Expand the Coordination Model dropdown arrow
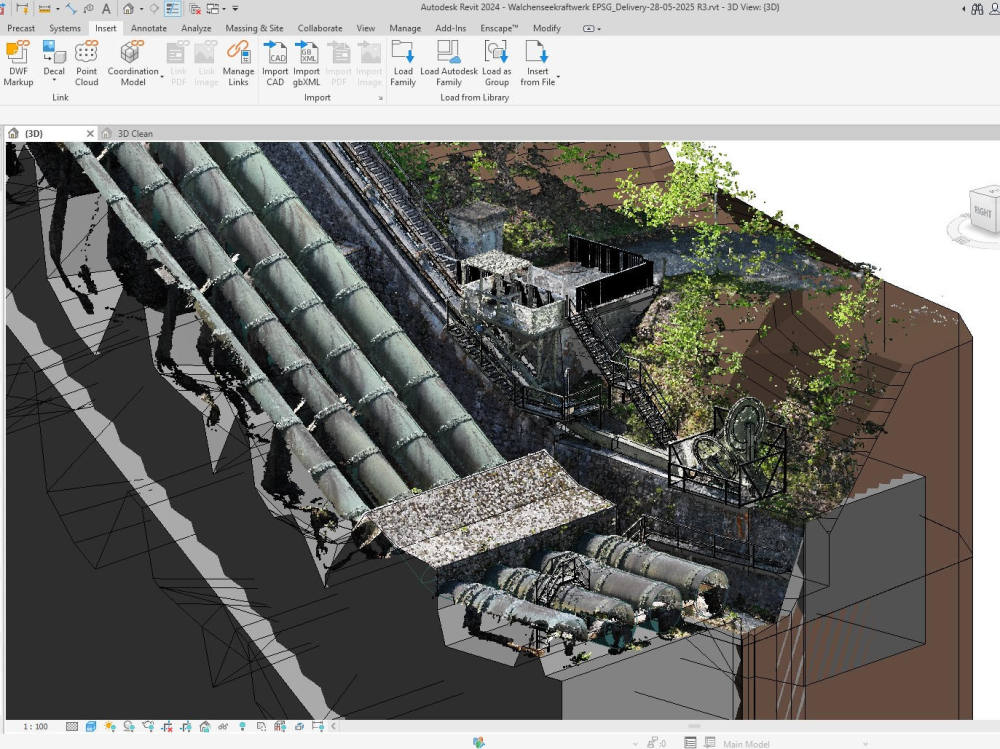 pyautogui.click(x=162, y=77)
